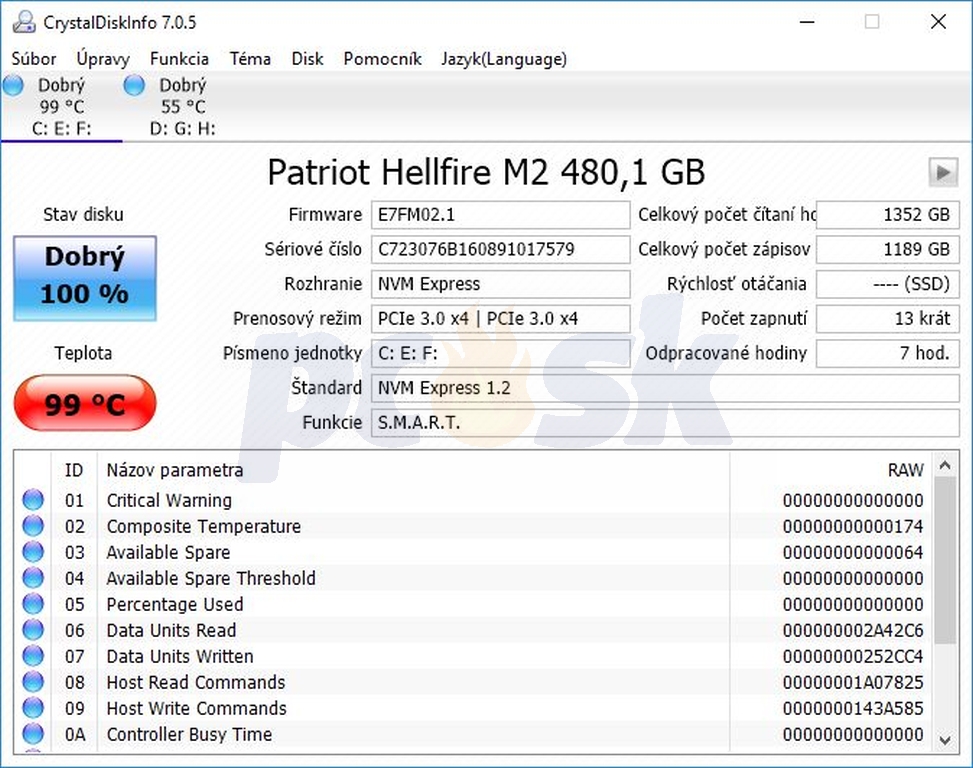973x768 pixels.
Task: Click status icon for Critical Warning row
Action: [x=33, y=499]
